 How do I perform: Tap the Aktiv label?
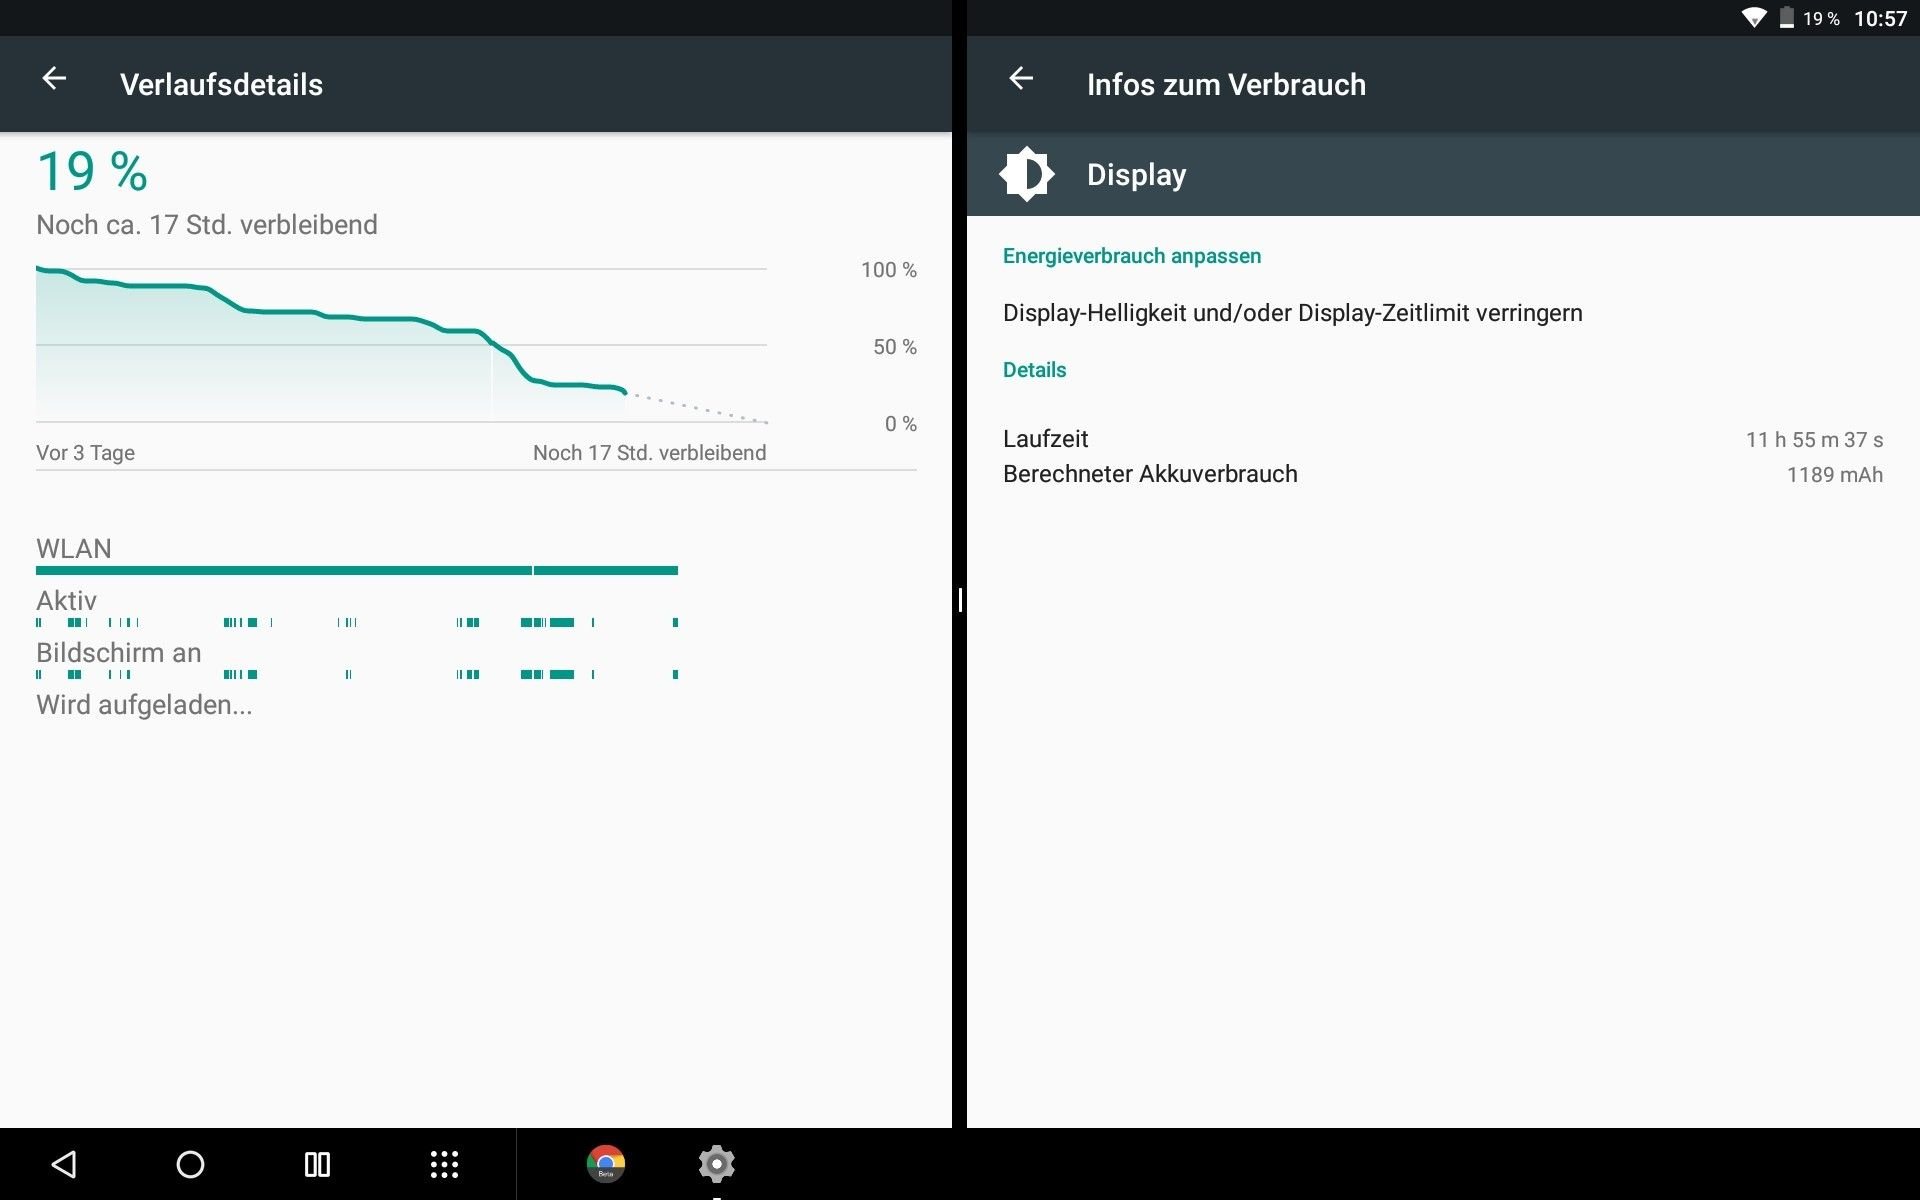click(x=66, y=601)
